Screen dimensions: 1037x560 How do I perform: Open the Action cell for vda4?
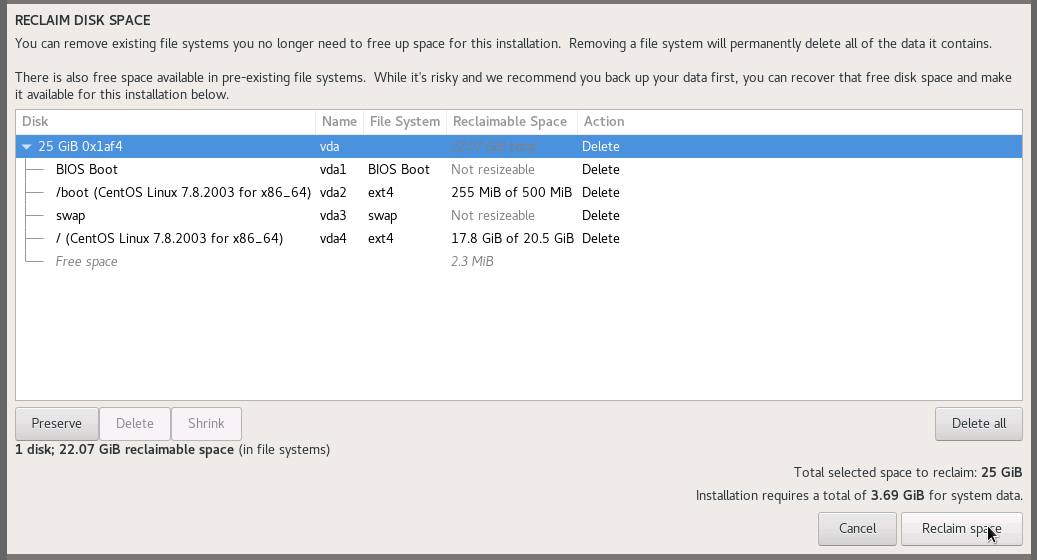pyautogui.click(x=601, y=239)
